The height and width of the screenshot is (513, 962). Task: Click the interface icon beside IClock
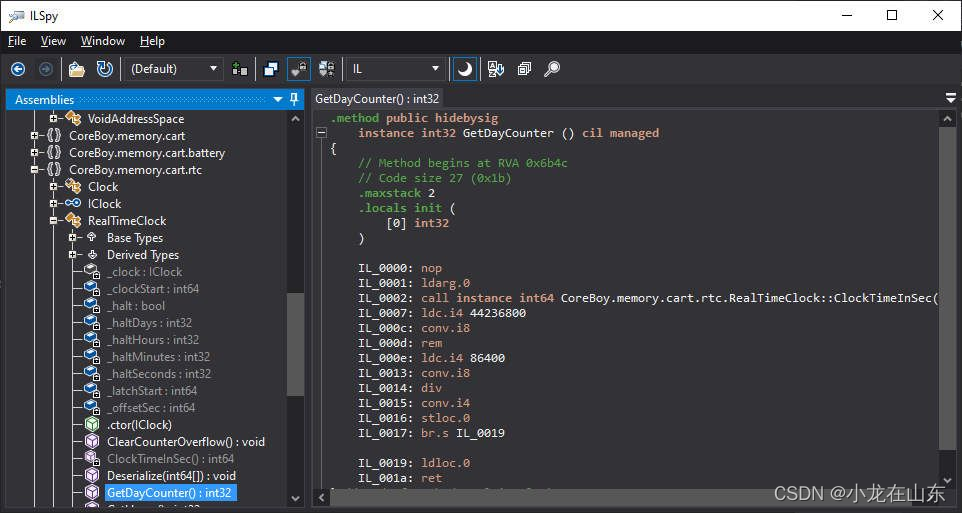click(x=73, y=204)
